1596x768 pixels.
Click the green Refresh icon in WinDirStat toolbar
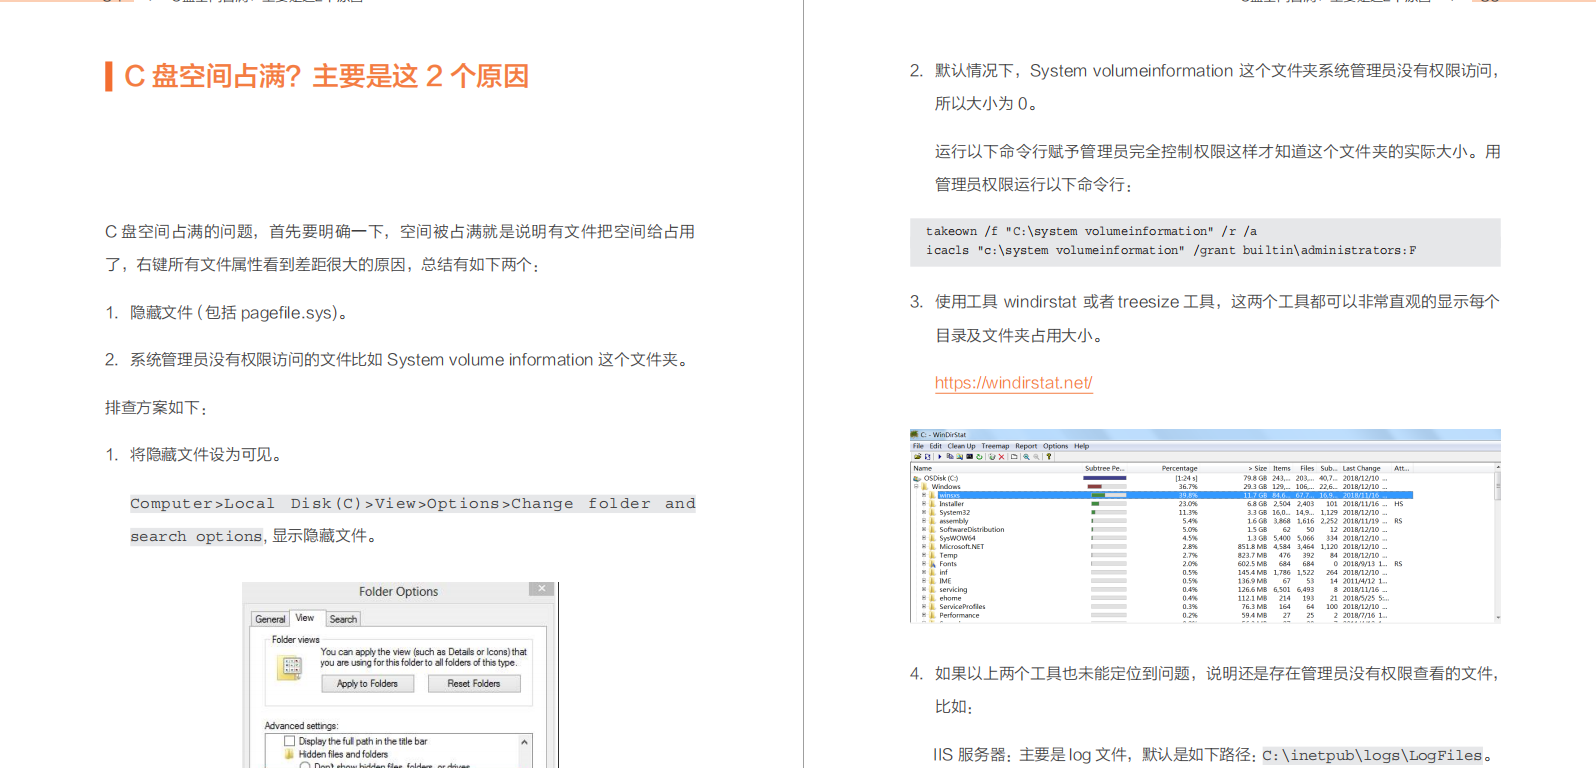(979, 457)
